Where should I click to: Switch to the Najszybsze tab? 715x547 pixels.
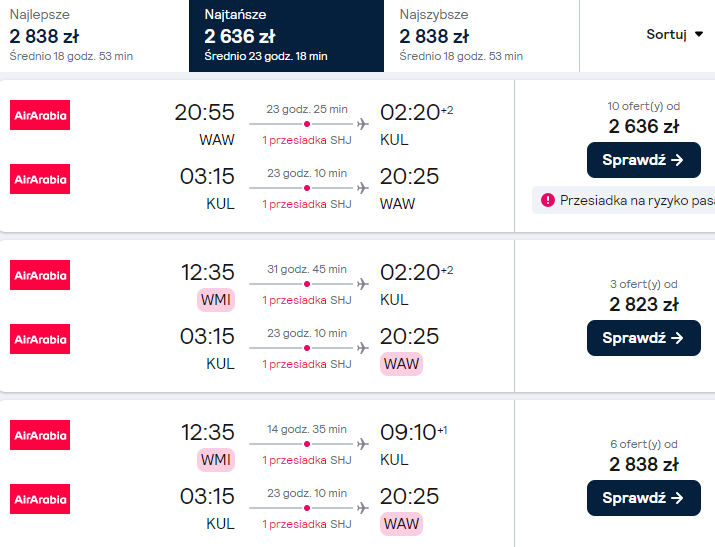point(481,36)
